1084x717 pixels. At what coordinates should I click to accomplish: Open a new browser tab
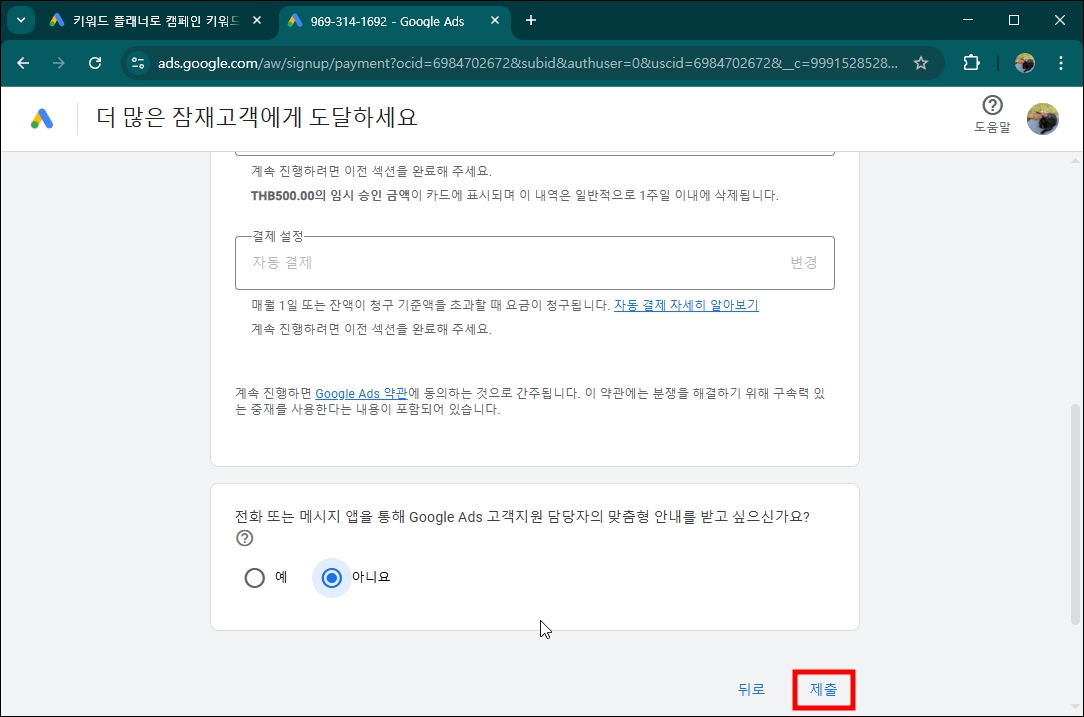531,20
